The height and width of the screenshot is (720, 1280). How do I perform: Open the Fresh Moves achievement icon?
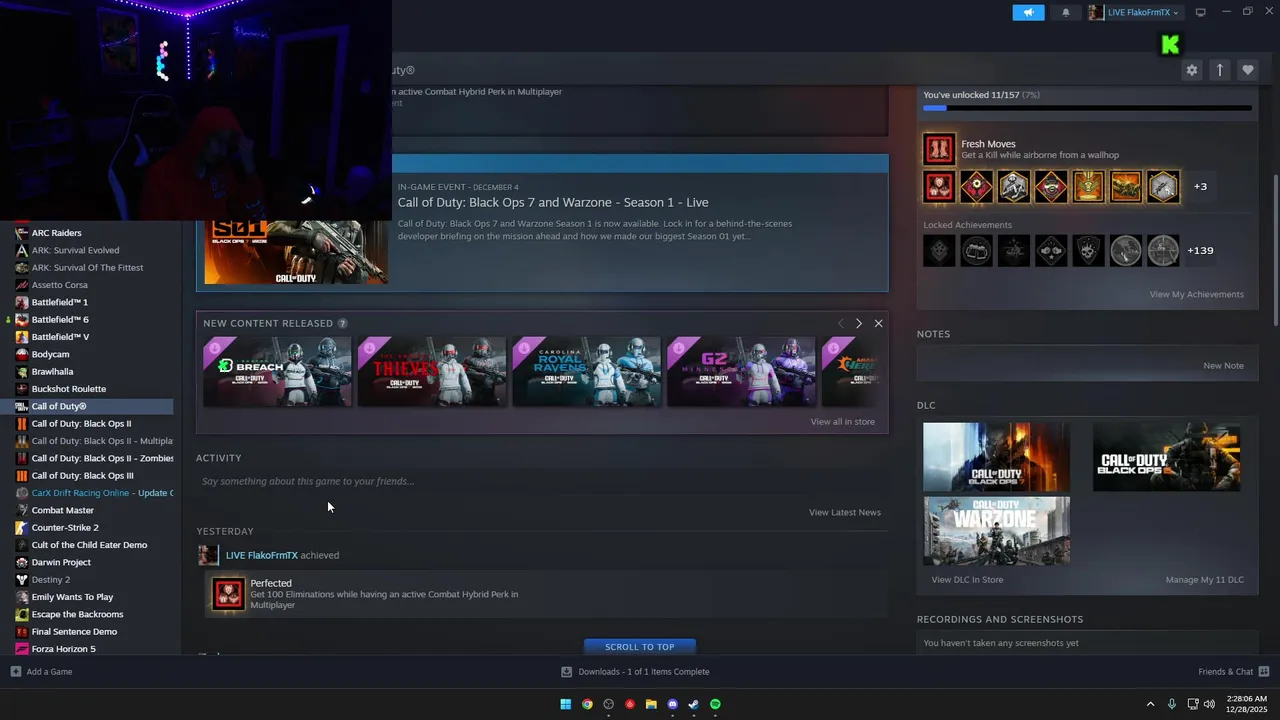point(939,149)
